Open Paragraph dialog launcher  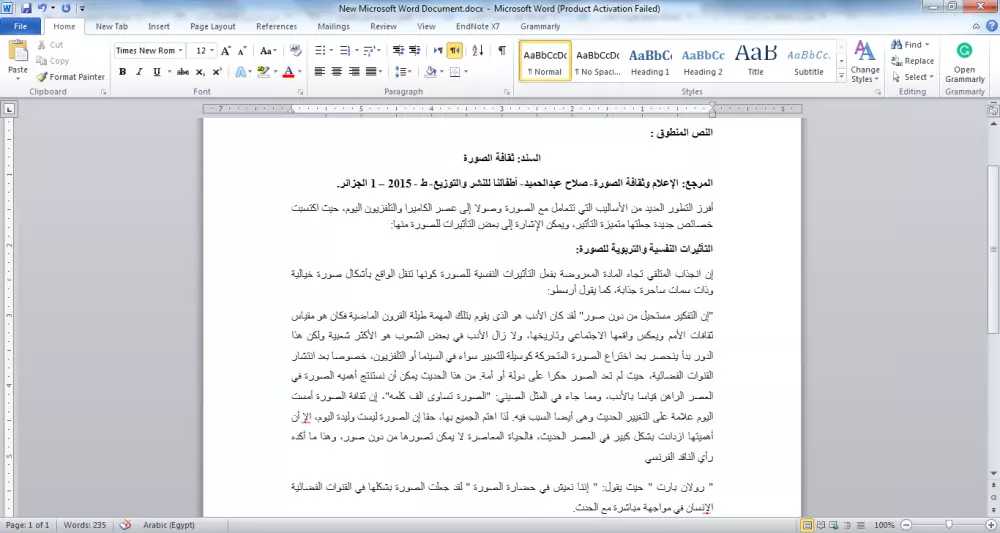[x=507, y=92]
